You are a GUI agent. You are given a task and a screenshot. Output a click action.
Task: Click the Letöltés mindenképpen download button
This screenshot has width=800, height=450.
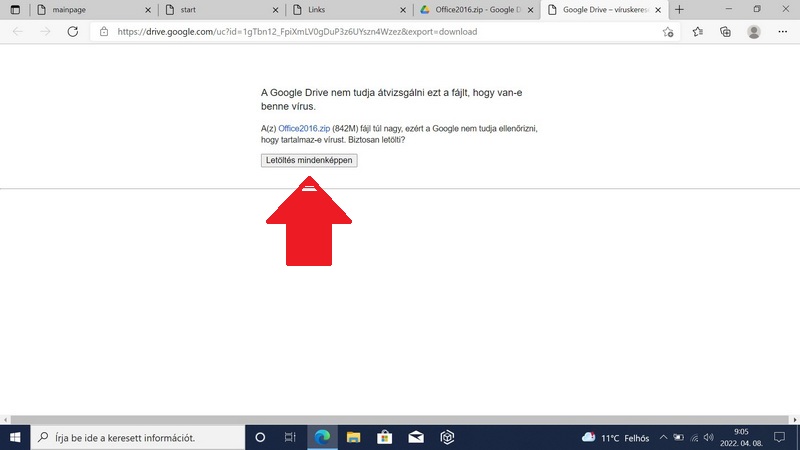(309, 160)
